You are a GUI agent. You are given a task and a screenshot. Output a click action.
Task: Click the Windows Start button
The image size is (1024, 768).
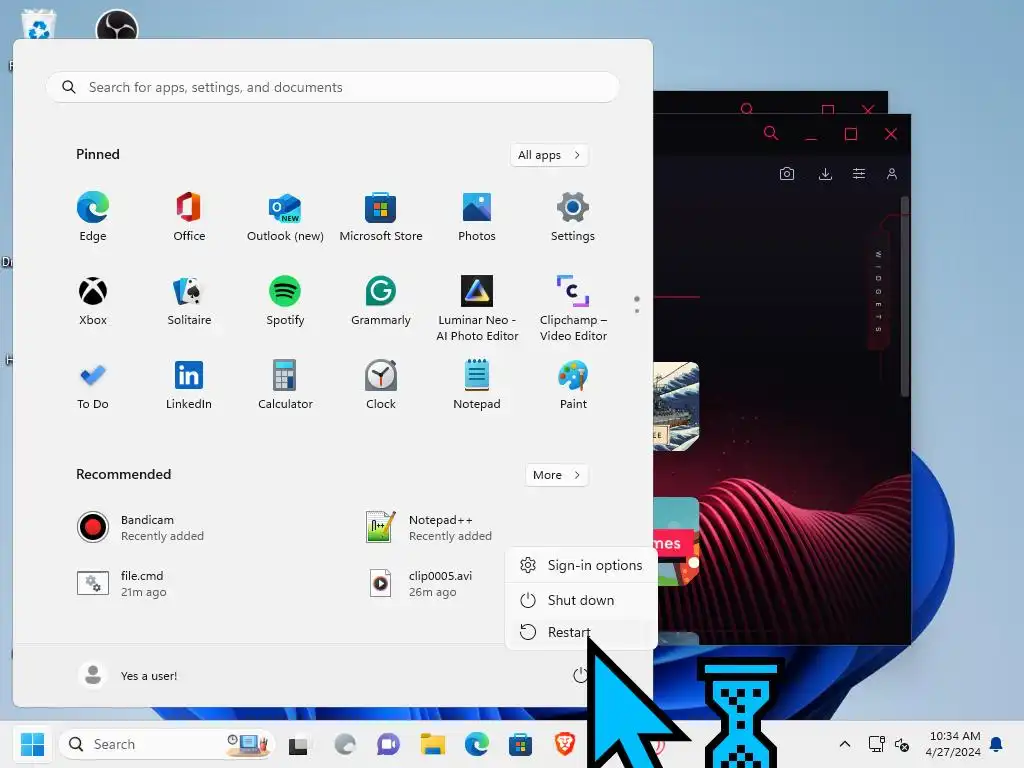[x=32, y=744]
